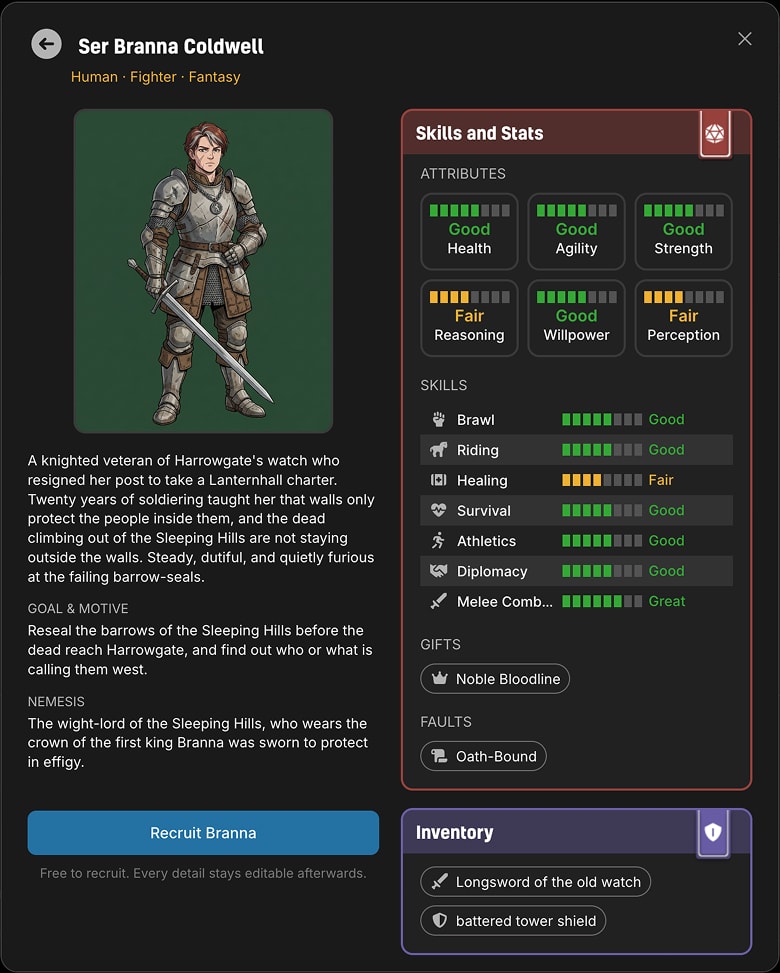Click the NEMESIS heading
The height and width of the screenshot is (973, 780).
click(x=56, y=702)
